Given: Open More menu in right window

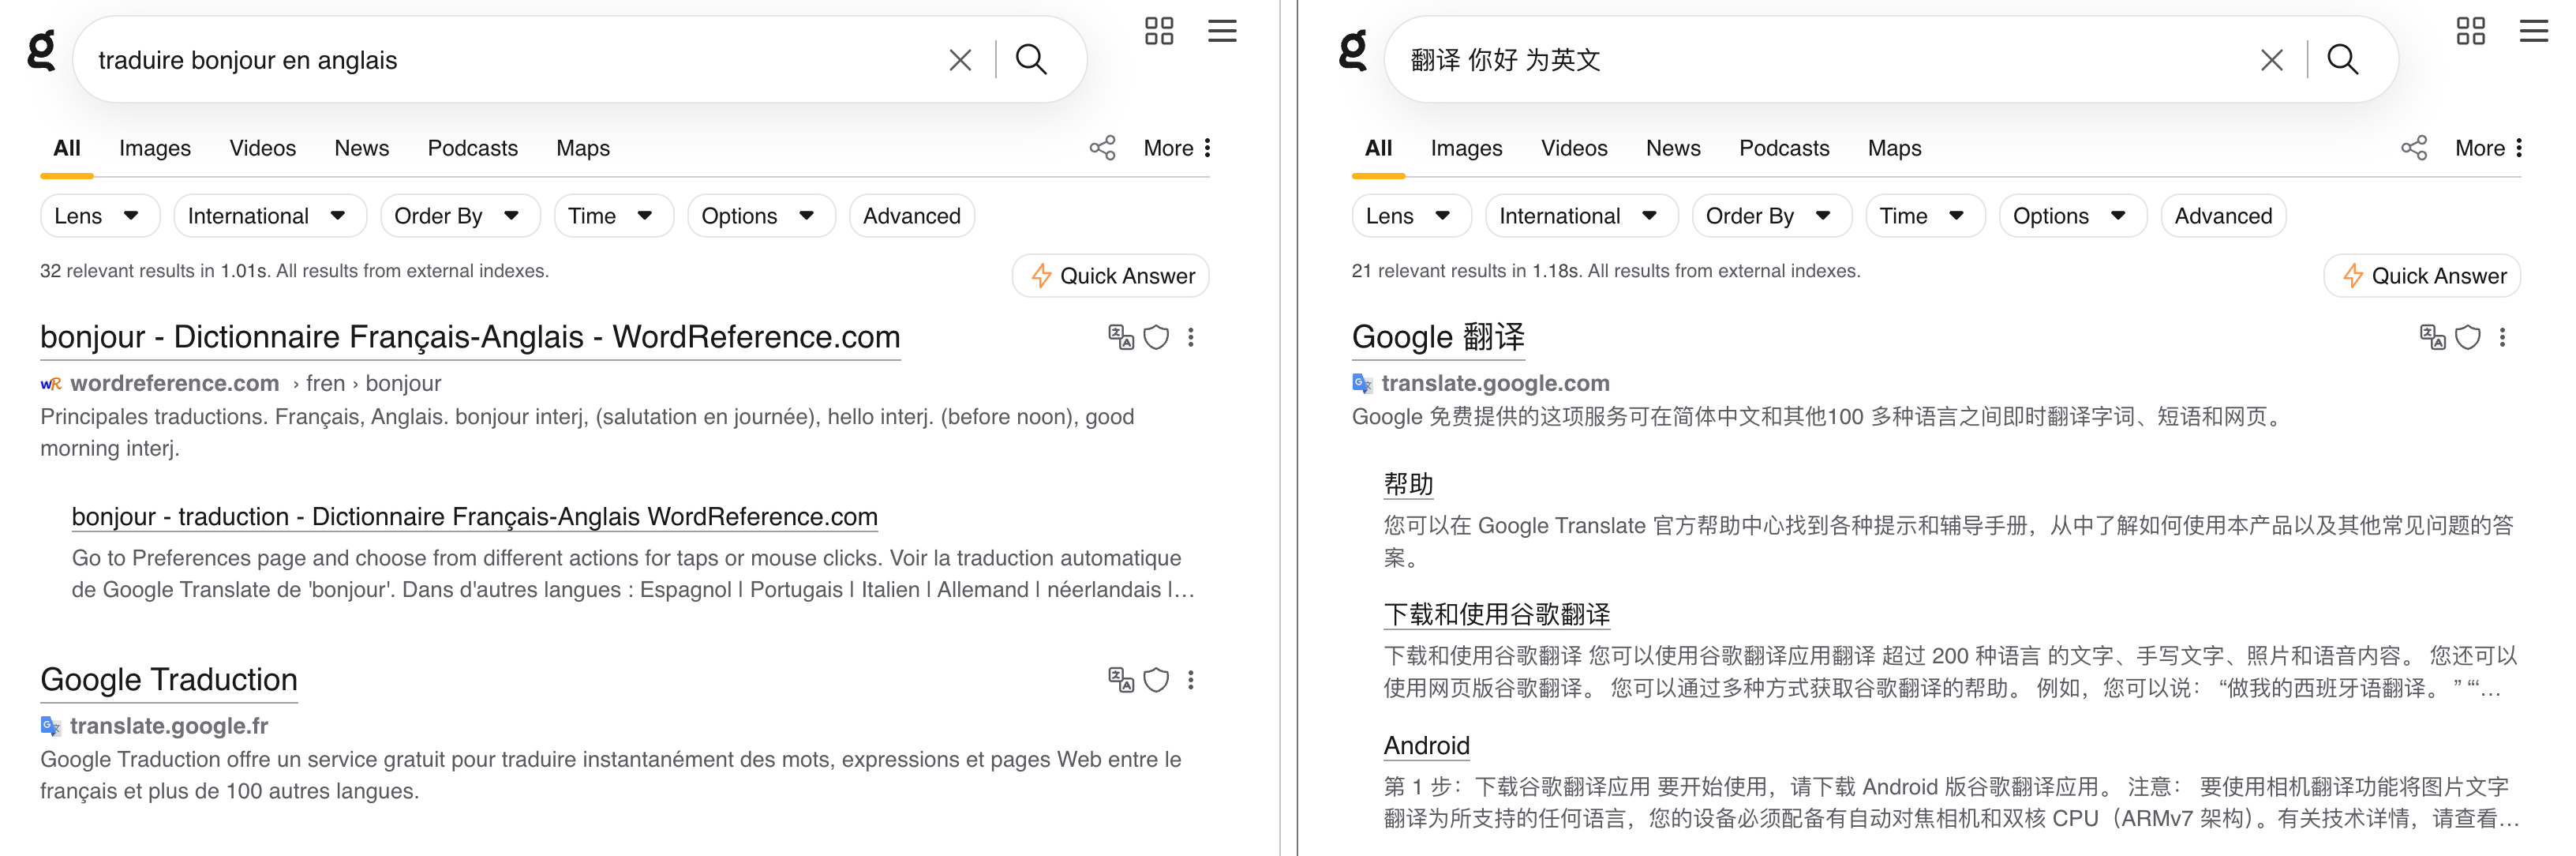Looking at the screenshot, I should coord(2488,148).
